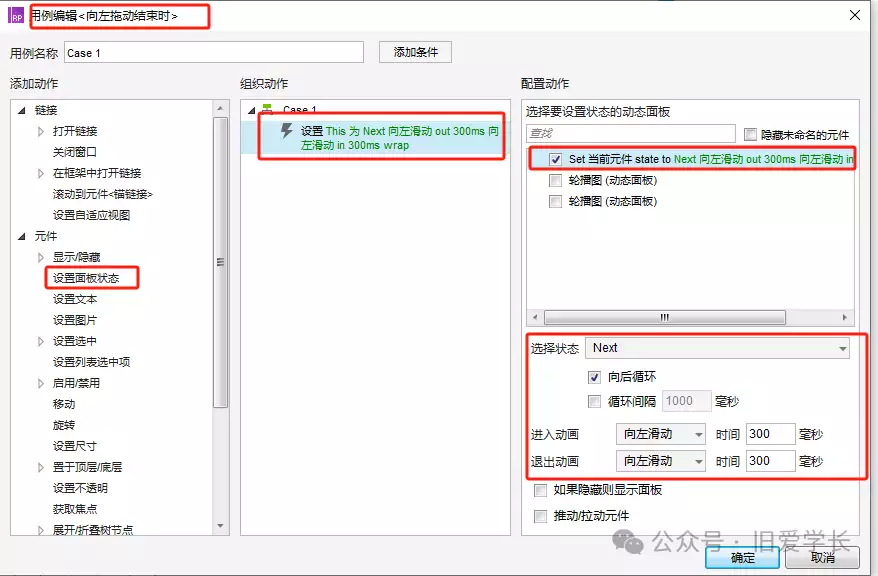
Task: Enable 如果隐藏则显示面板 checkbox
Action: tap(540, 491)
